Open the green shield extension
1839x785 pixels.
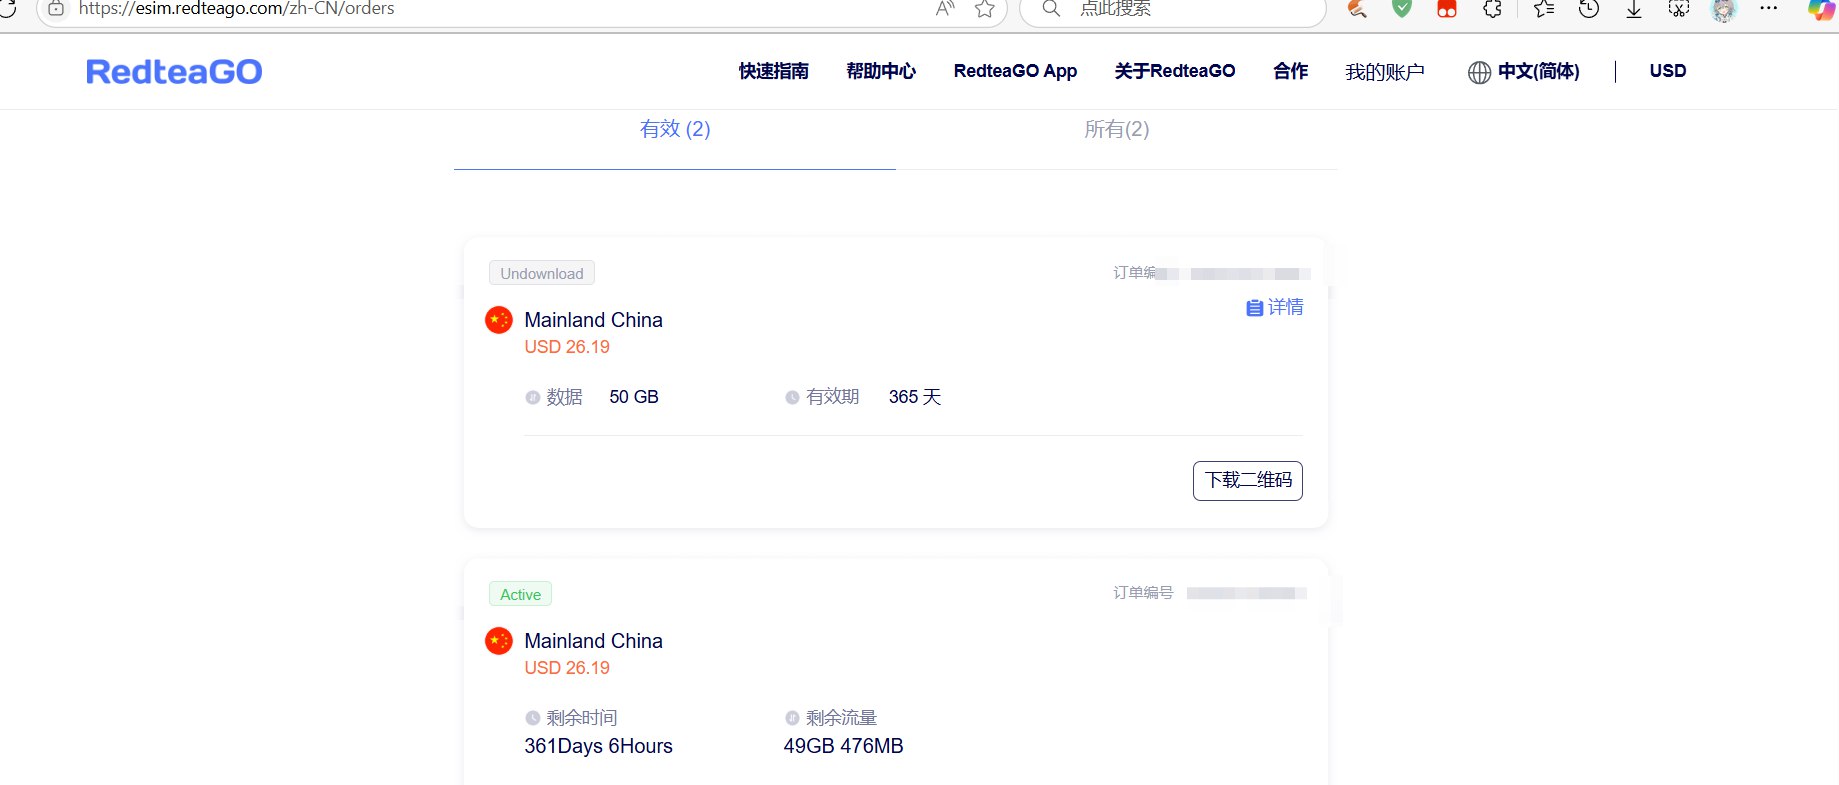1402,9
